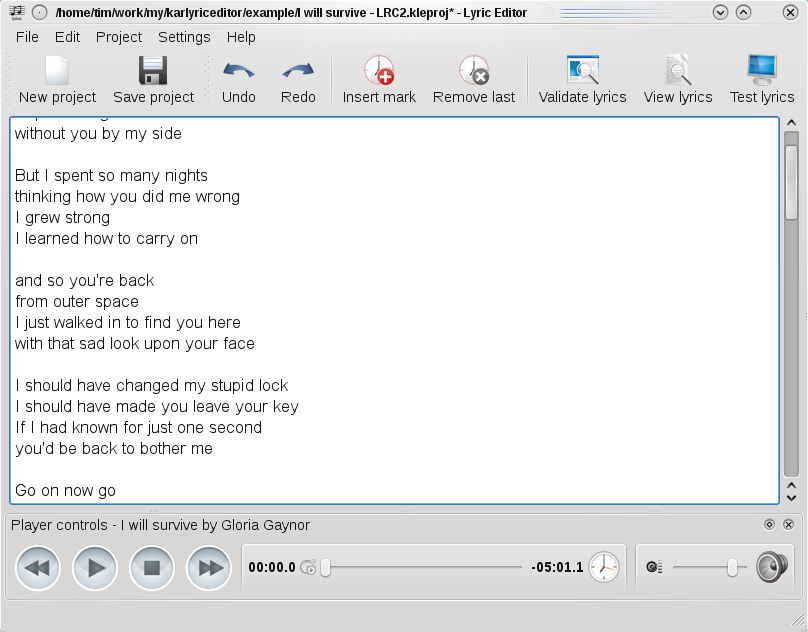Click the line 'from outer space'
Viewport: 808px width, 632px height.
77,302
